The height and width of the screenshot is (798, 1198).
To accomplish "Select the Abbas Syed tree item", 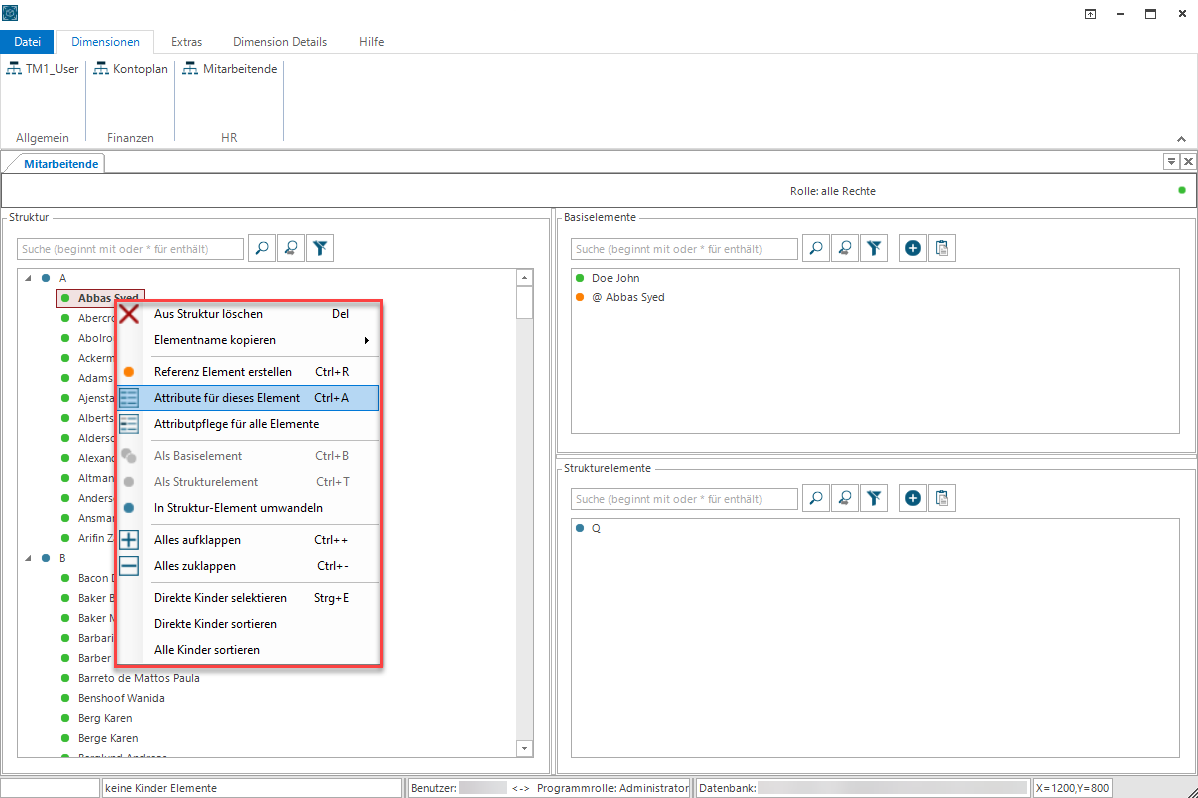I will click(x=100, y=298).
